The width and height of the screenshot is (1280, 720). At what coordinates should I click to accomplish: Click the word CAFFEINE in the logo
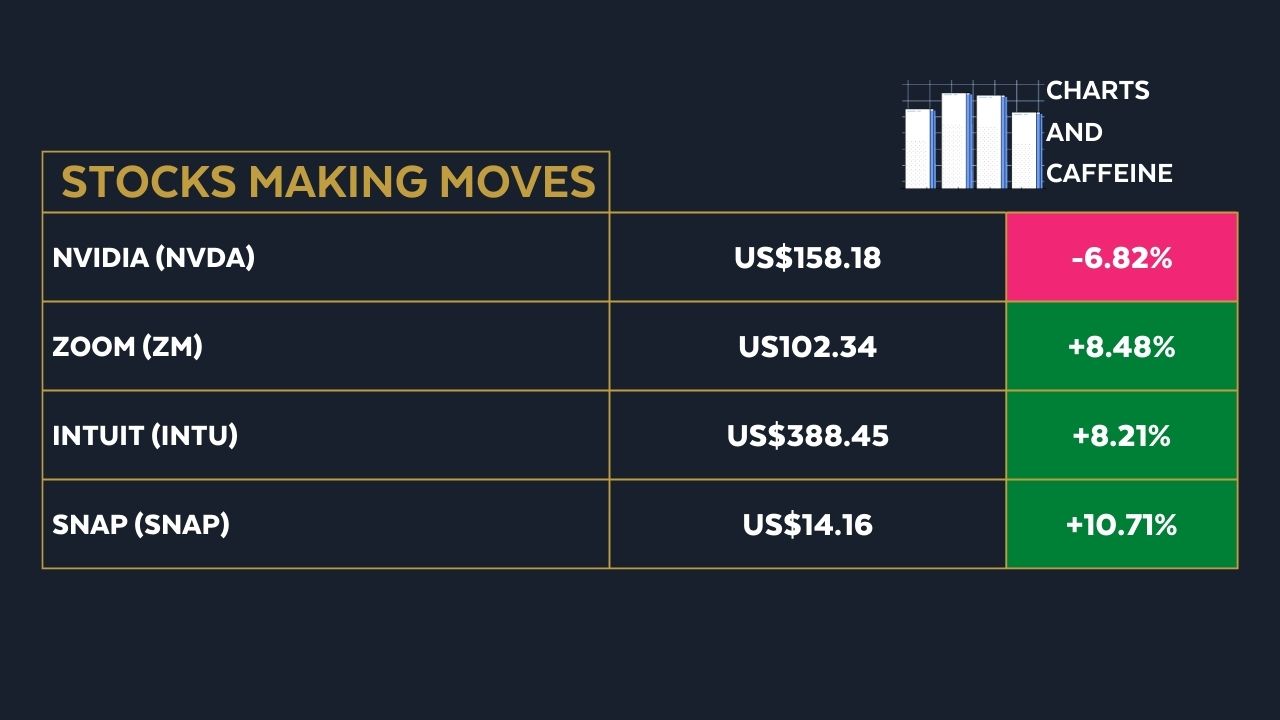[1109, 174]
